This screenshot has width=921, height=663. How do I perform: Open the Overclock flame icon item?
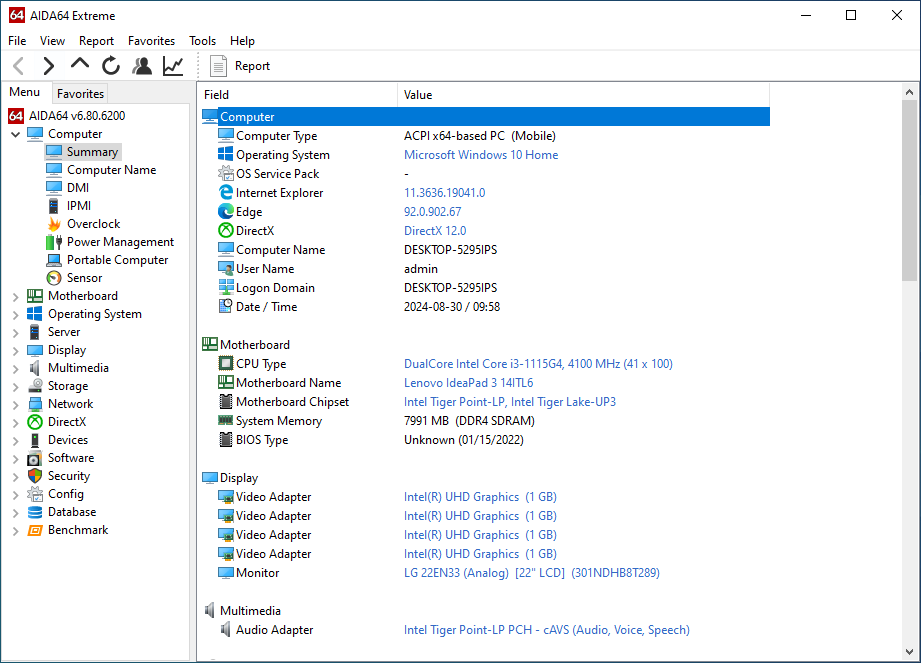pyautogui.click(x=54, y=224)
